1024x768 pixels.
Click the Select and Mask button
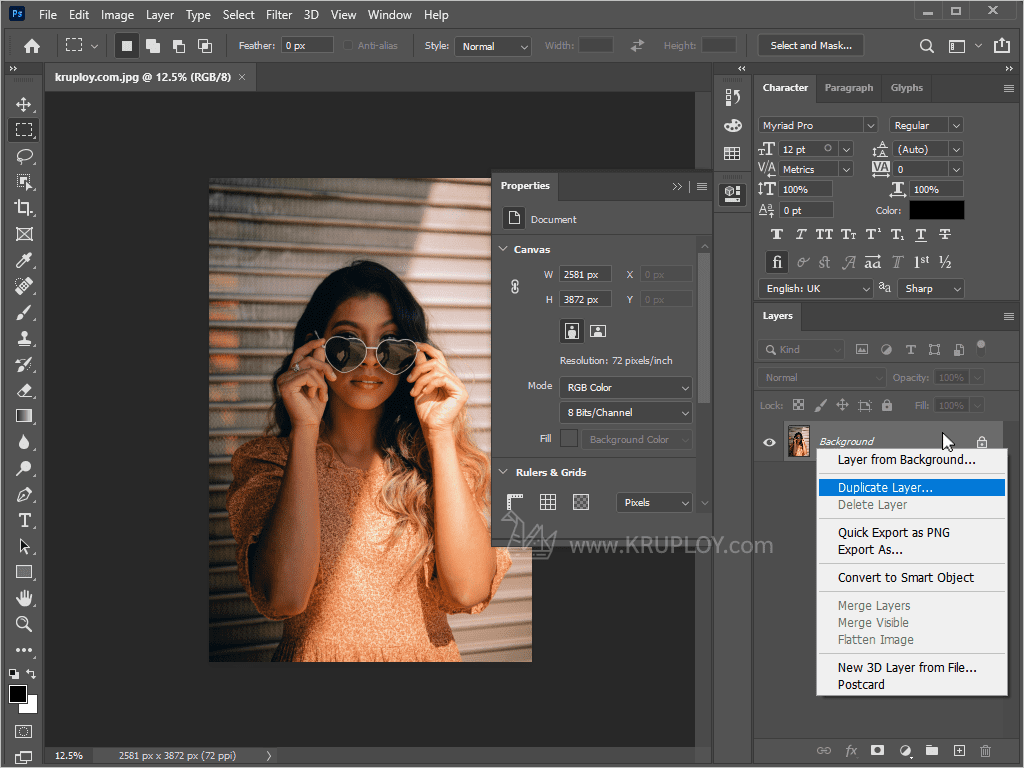tap(810, 46)
